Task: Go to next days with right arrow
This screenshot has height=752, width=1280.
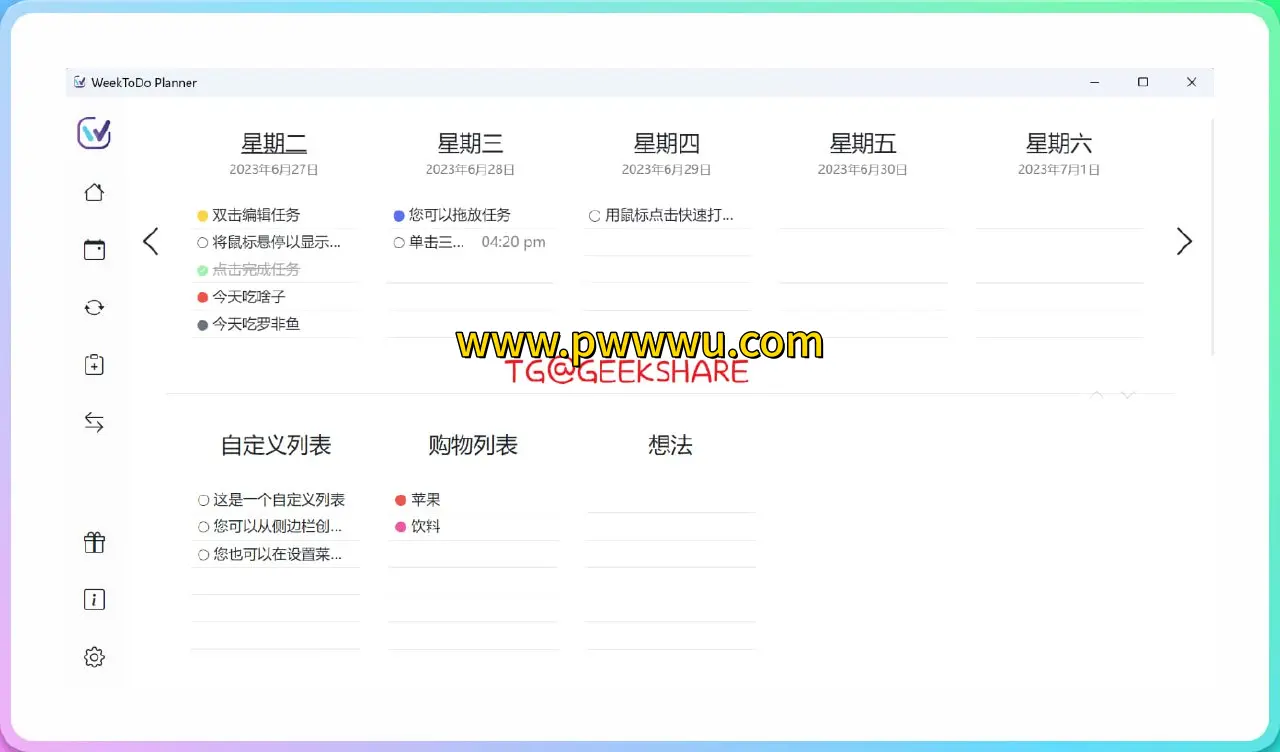Action: coord(1184,241)
